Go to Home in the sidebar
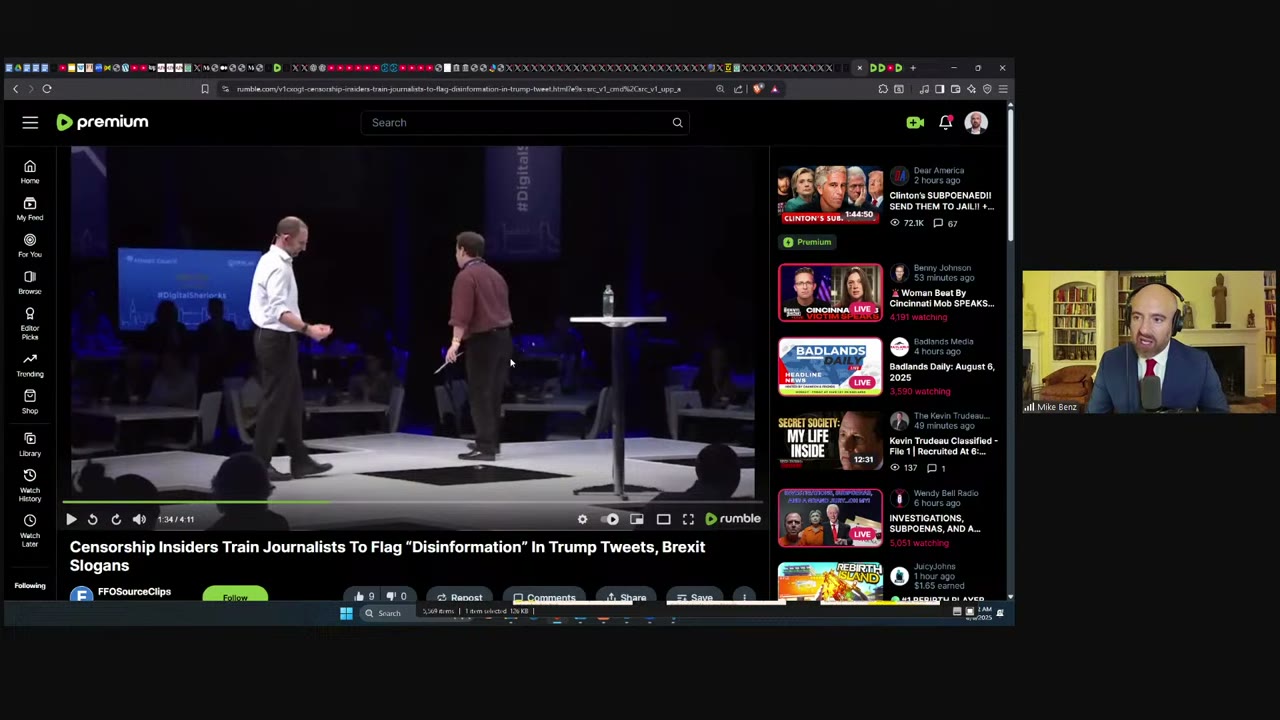This screenshot has height=720, width=1280. 30,171
